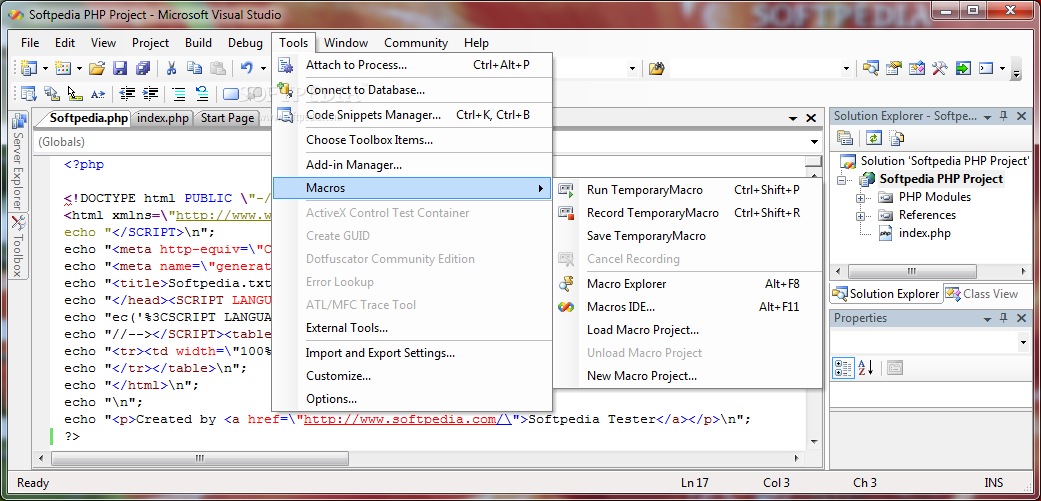This screenshot has width=1041, height=501.
Task: Click the Display Word Completion icon
Action: tap(98, 94)
